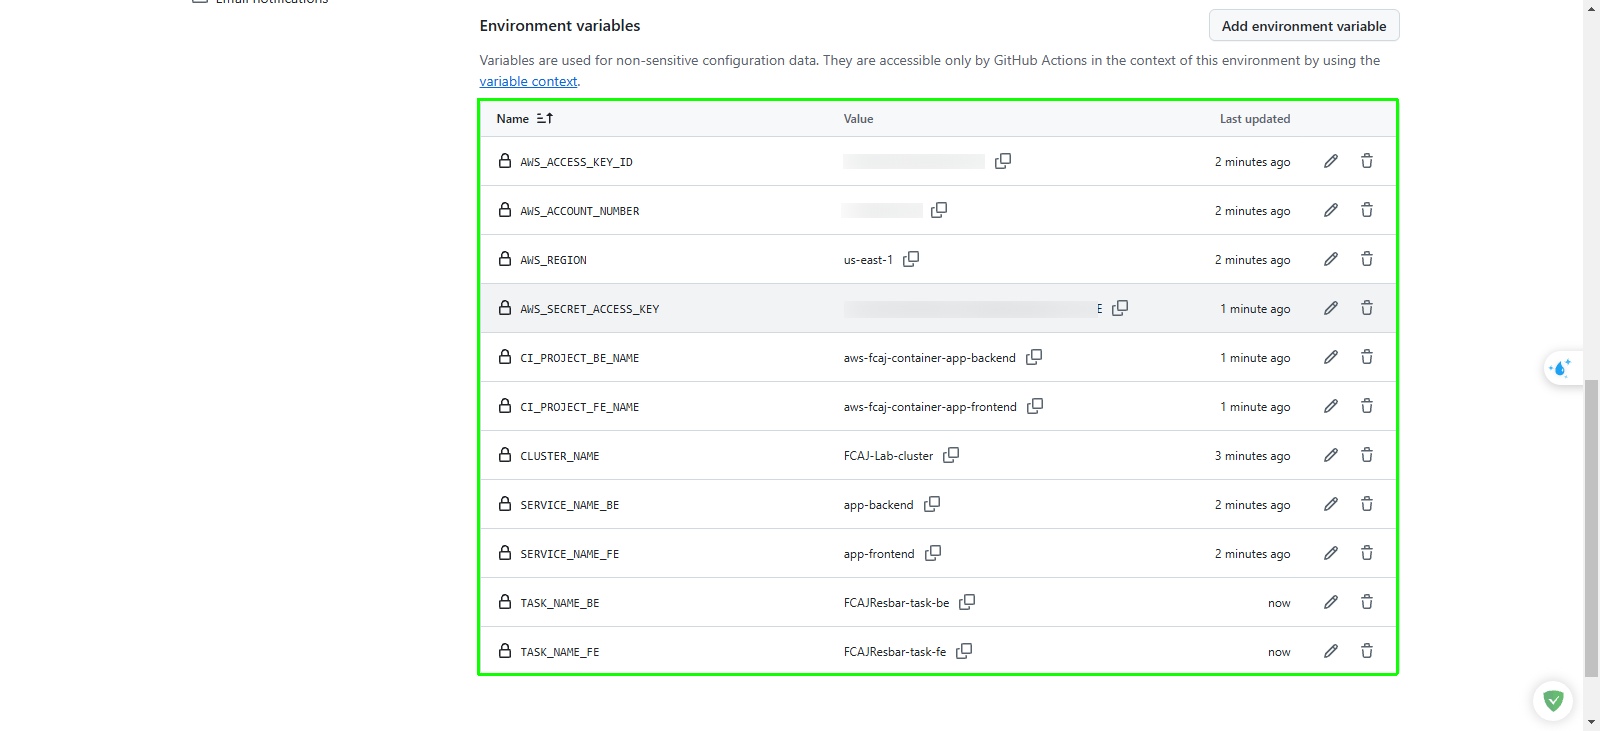Delete the TASK_NAME_BE variable

(x=1367, y=602)
